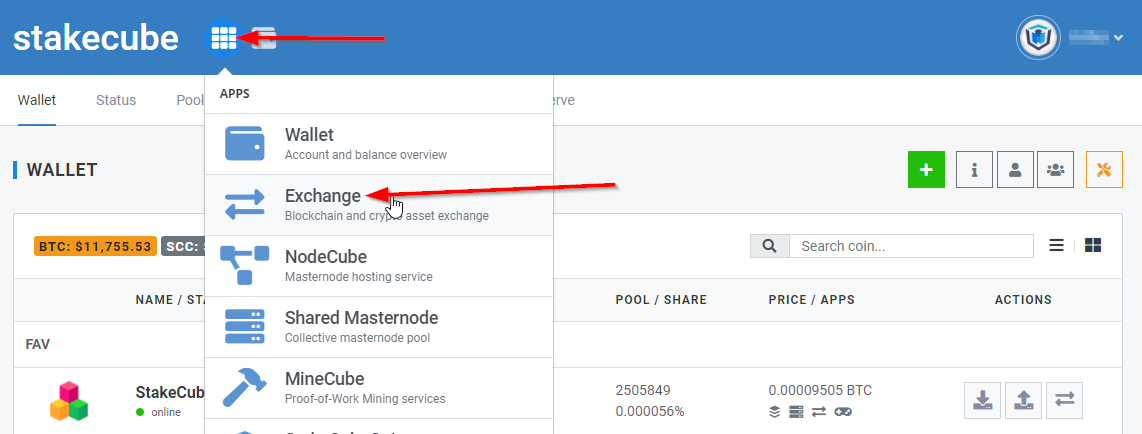Click the StakeCube coin cube logo
Image resolution: width=1142 pixels, height=434 pixels.
click(69, 401)
